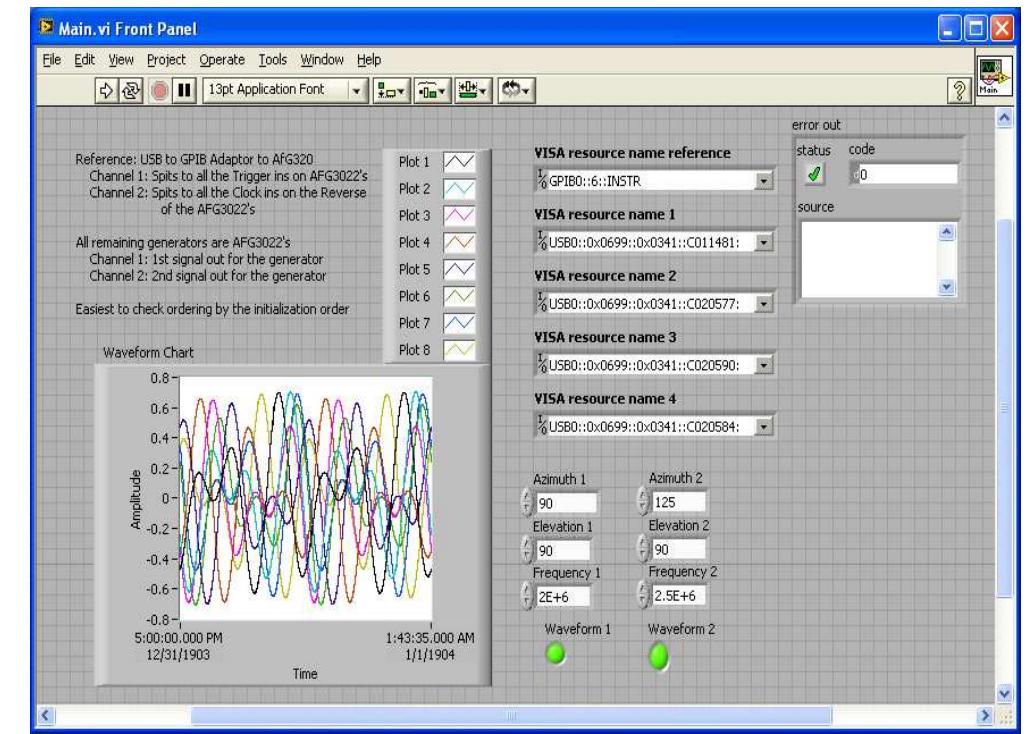Click the GPIB0::6::INSTR resource text
Viewport: 1036px width, 734px height.
click(595, 181)
